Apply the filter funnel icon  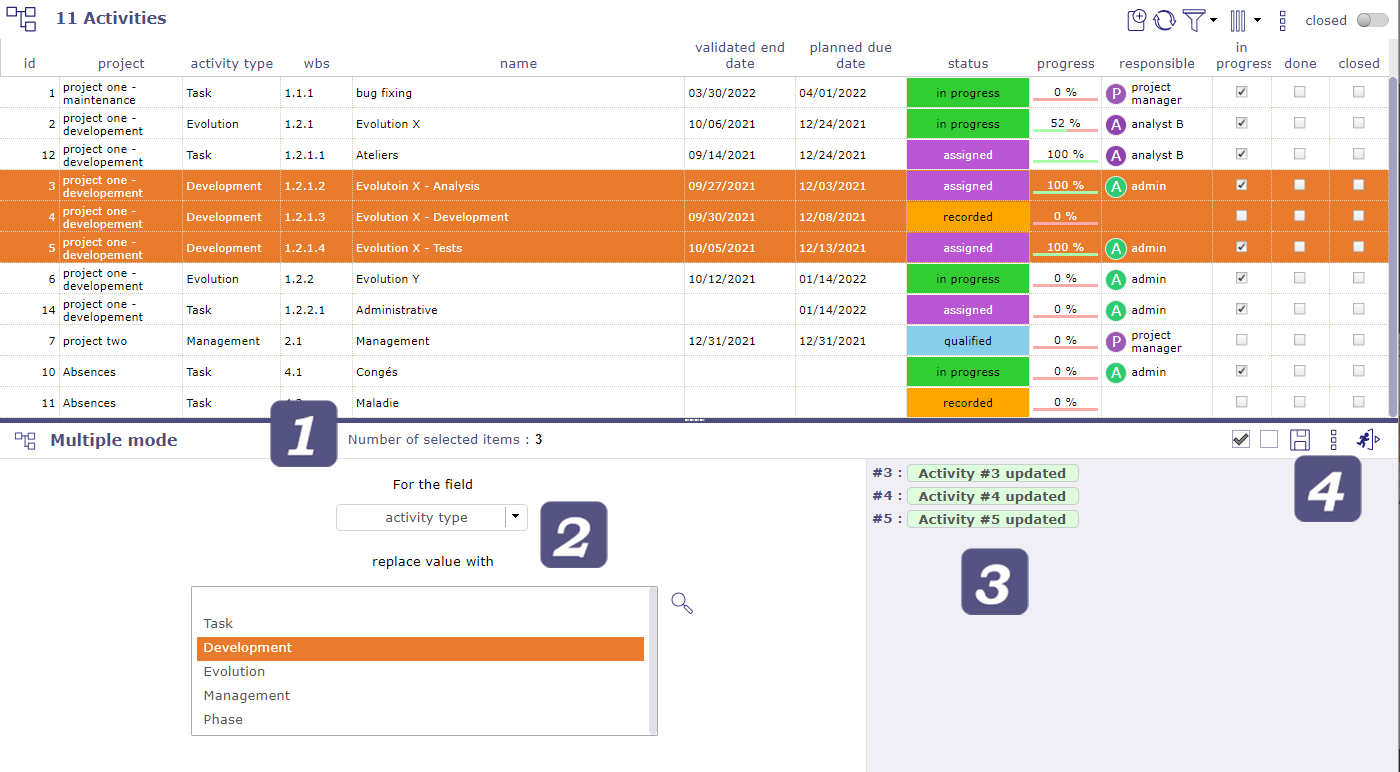pos(1196,19)
